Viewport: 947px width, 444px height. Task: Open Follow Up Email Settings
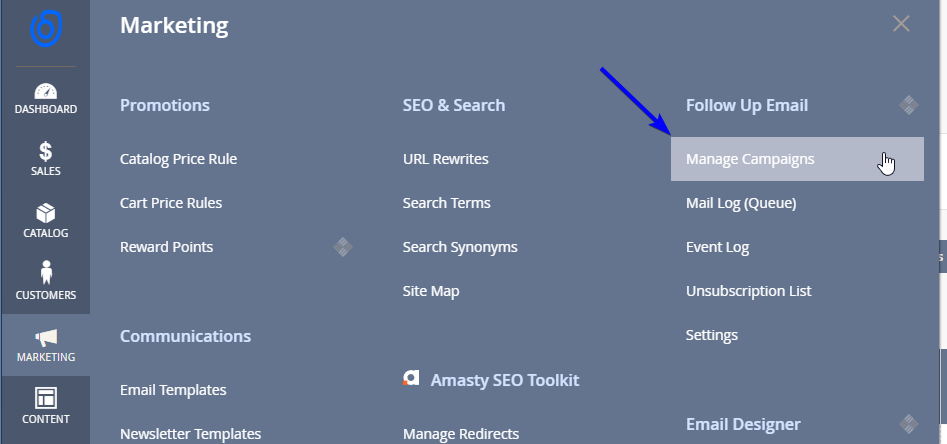711,335
